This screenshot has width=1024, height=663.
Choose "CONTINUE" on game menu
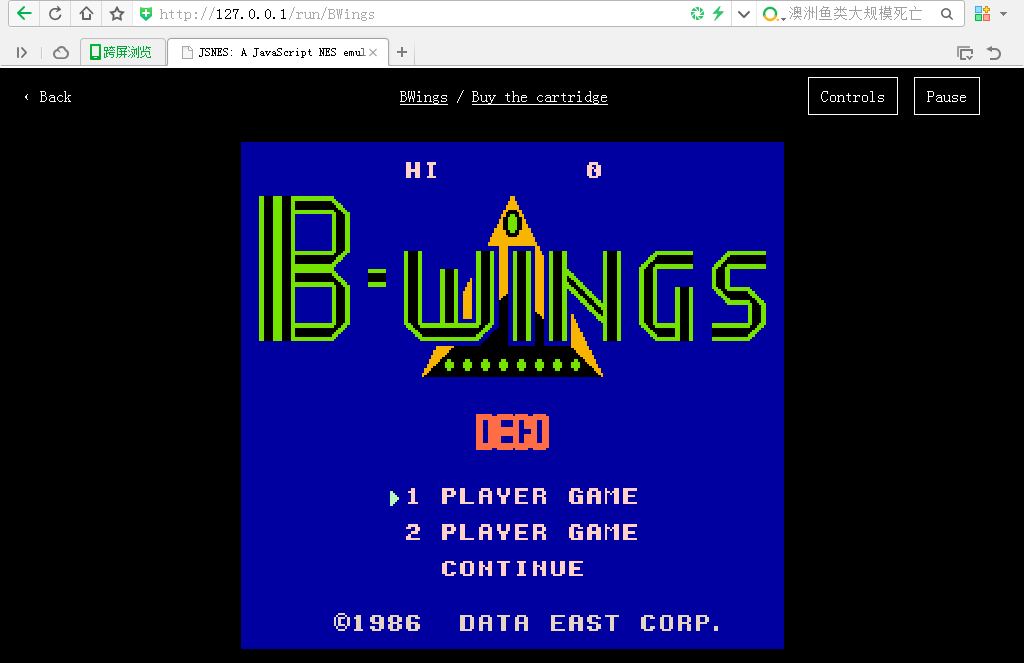click(x=513, y=568)
